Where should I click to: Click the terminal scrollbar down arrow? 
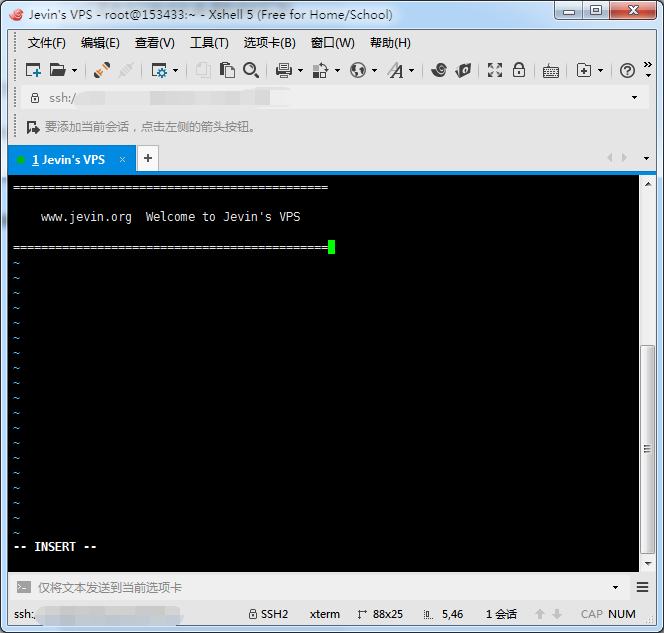[x=648, y=563]
